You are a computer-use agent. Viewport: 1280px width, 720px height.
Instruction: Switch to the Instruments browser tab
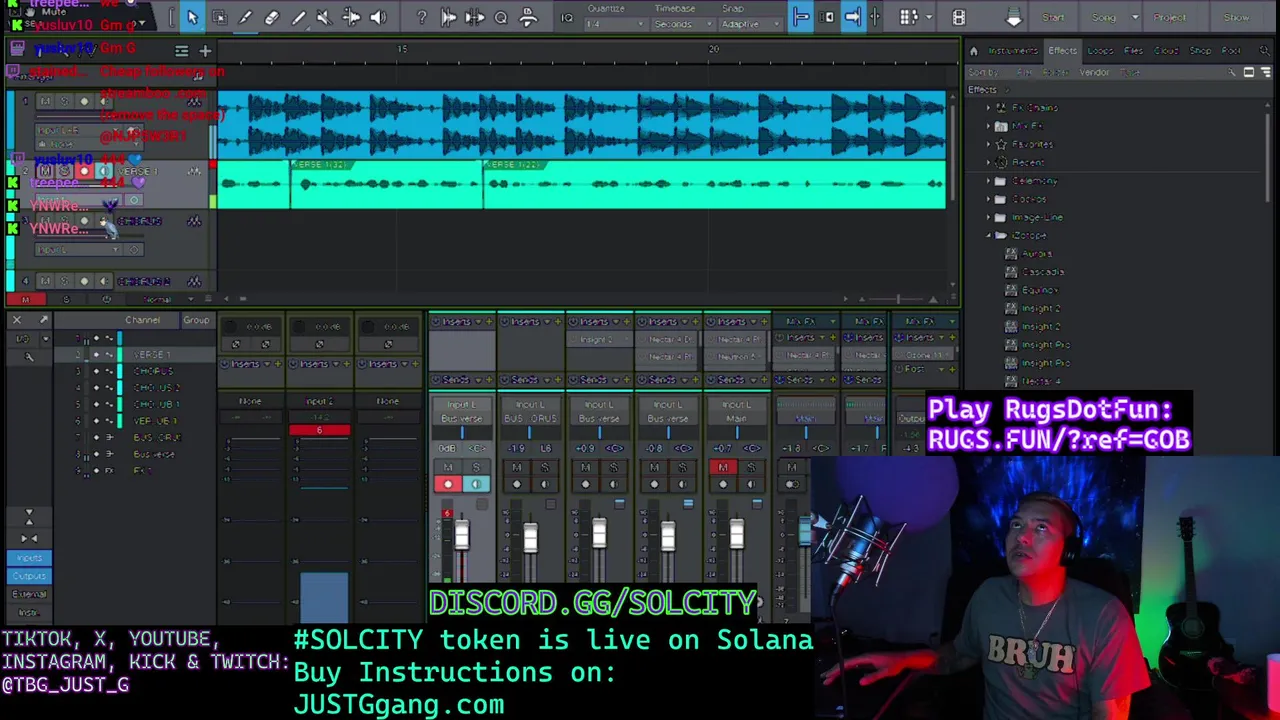pyautogui.click(x=1013, y=51)
